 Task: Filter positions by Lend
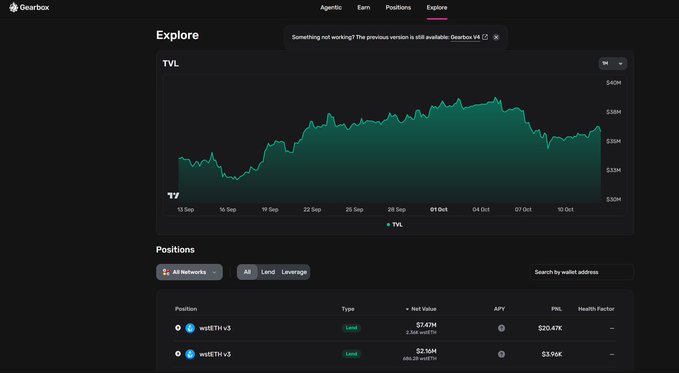(x=268, y=272)
